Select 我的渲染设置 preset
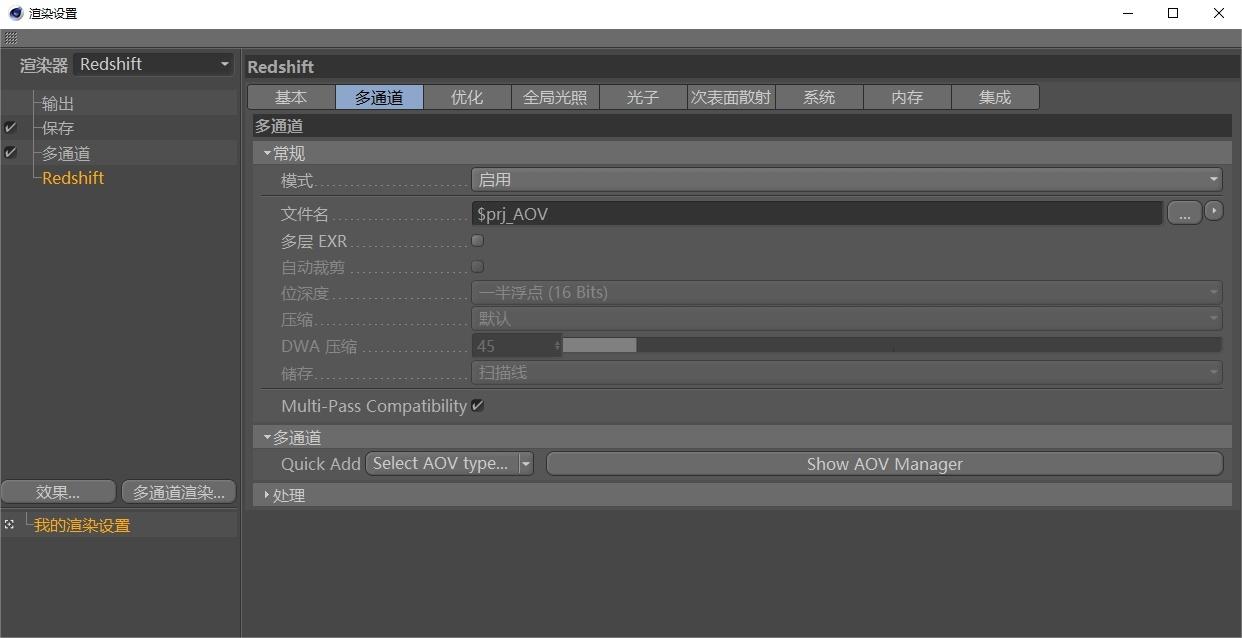Image resolution: width=1242 pixels, height=638 pixels. click(x=82, y=525)
